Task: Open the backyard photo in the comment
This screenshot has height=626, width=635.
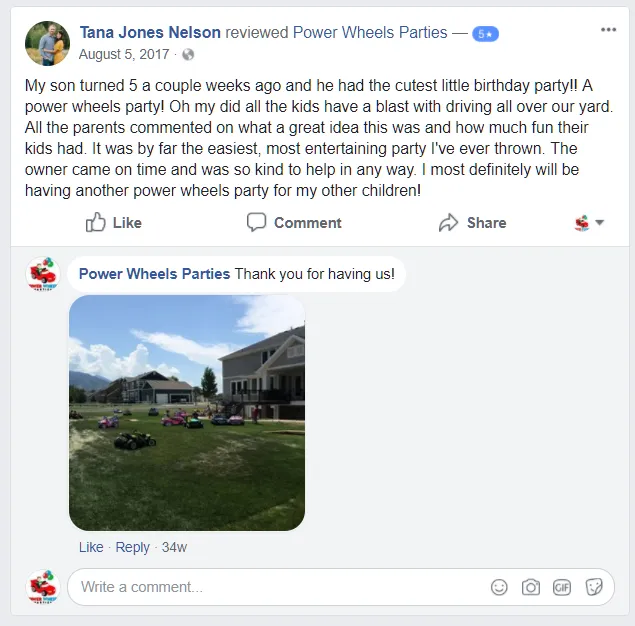Action: coord(187,413)
